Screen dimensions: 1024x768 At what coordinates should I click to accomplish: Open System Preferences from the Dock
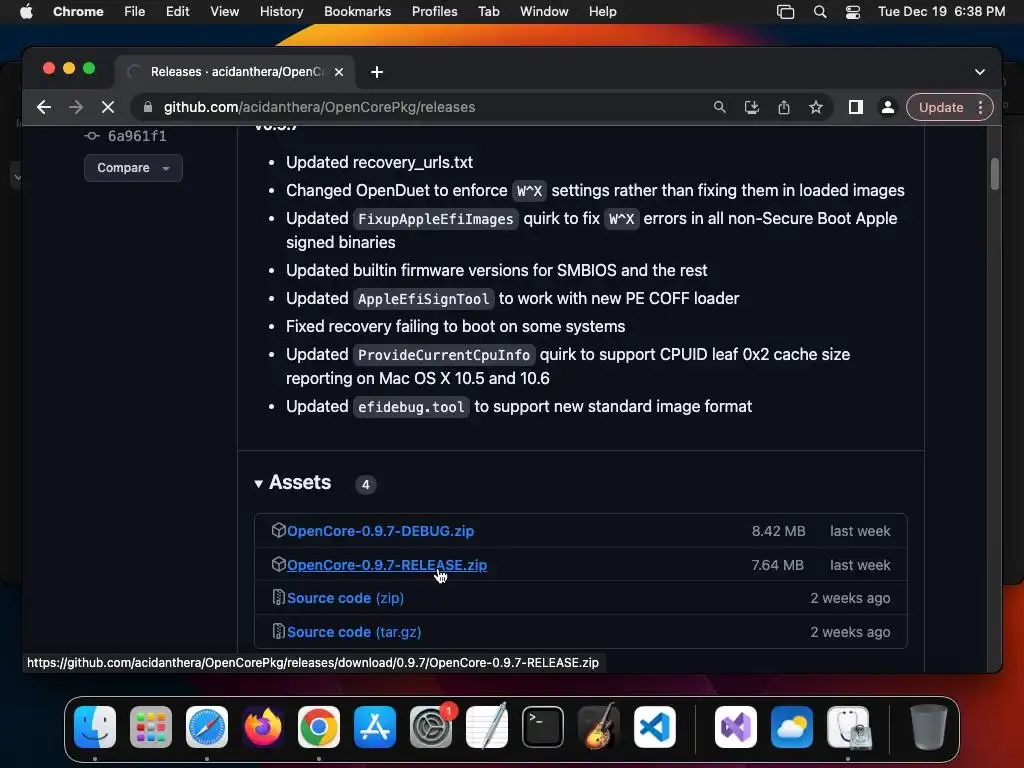point(431,727)
